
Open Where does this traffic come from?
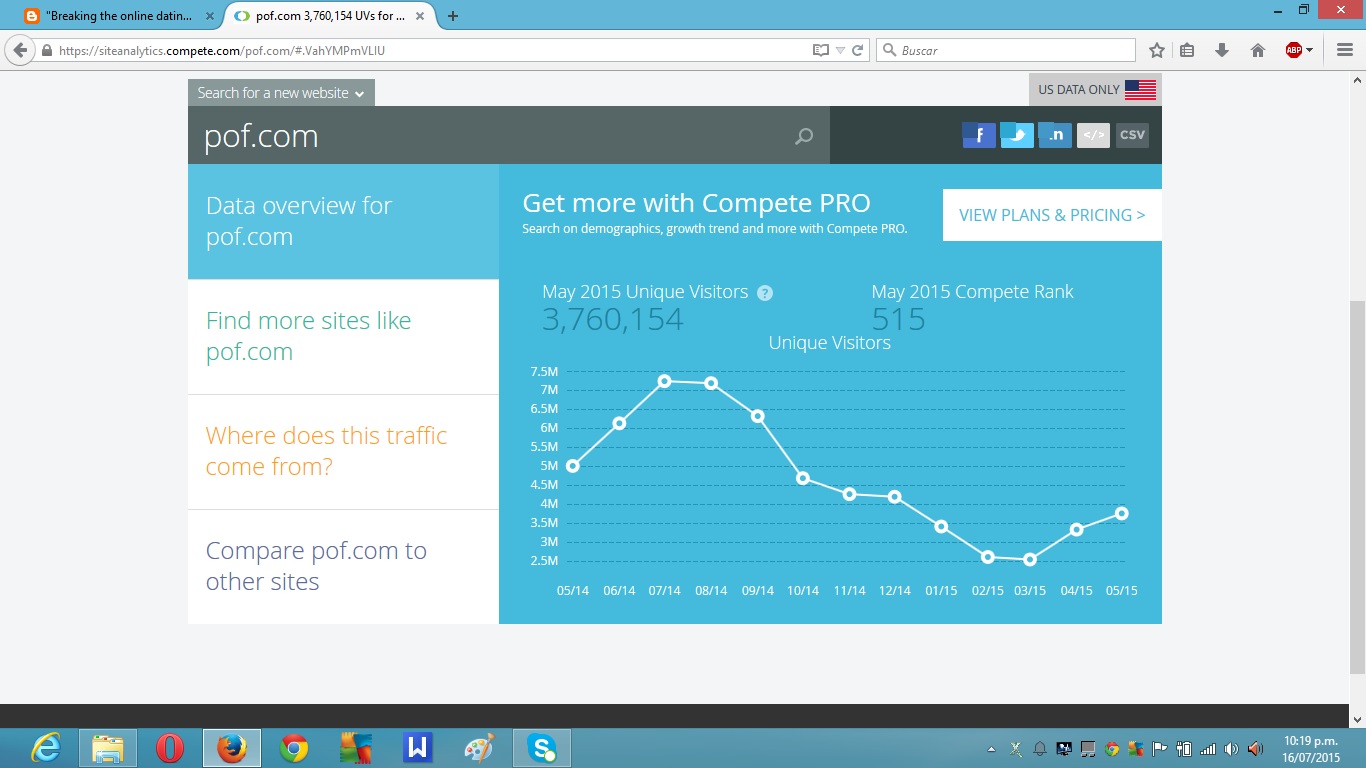[x=343, y=452]
